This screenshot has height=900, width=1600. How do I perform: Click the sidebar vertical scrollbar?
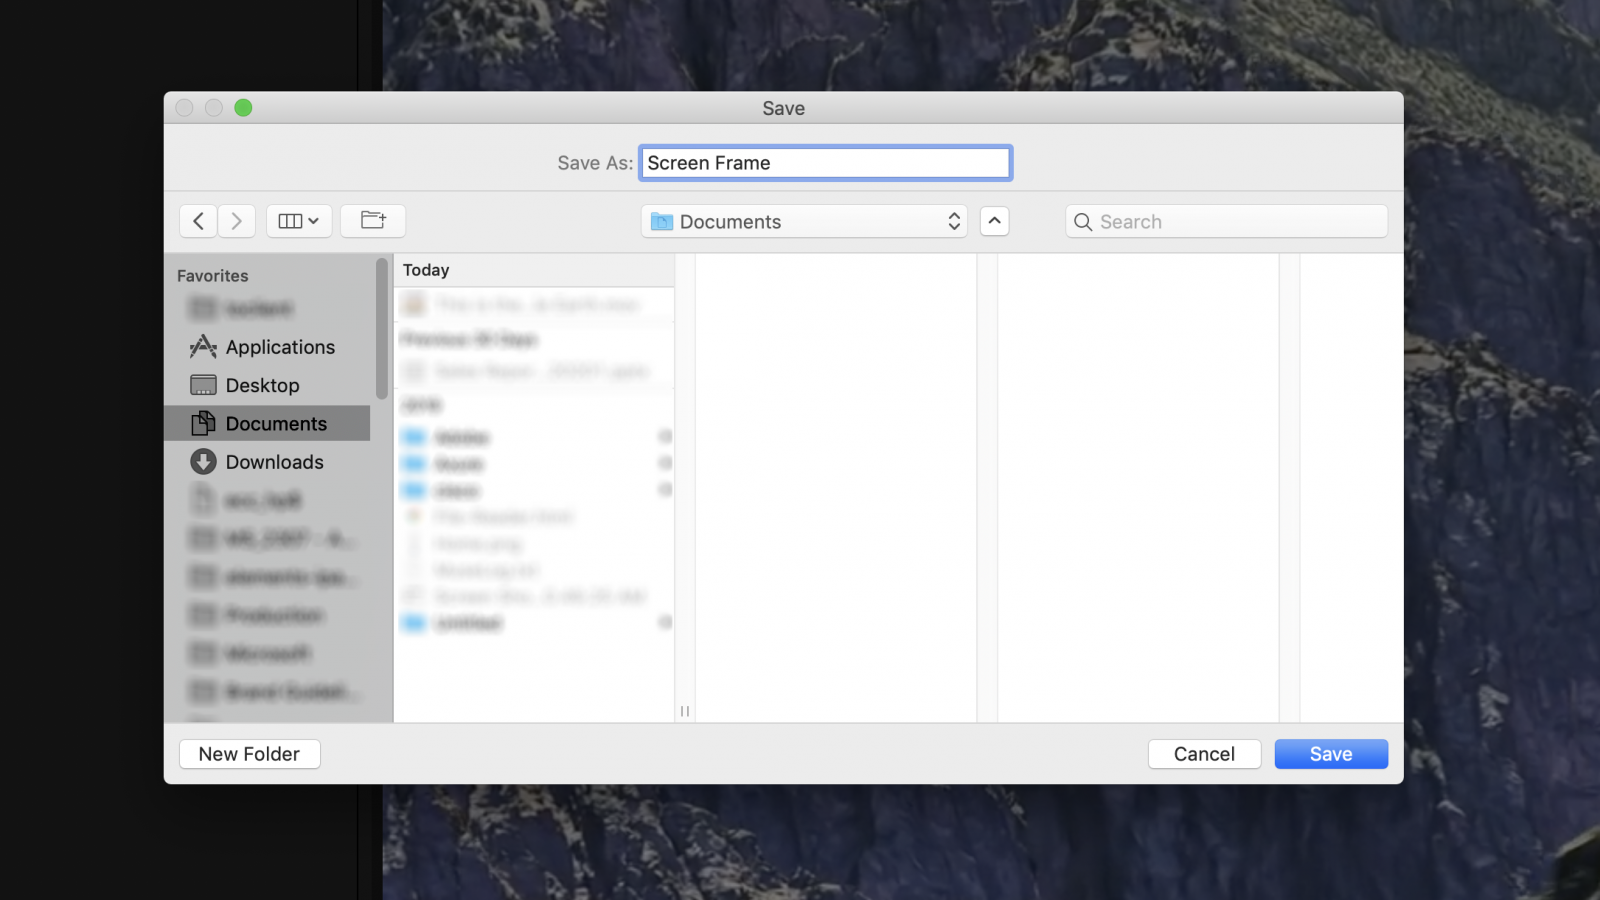[381, 330]
